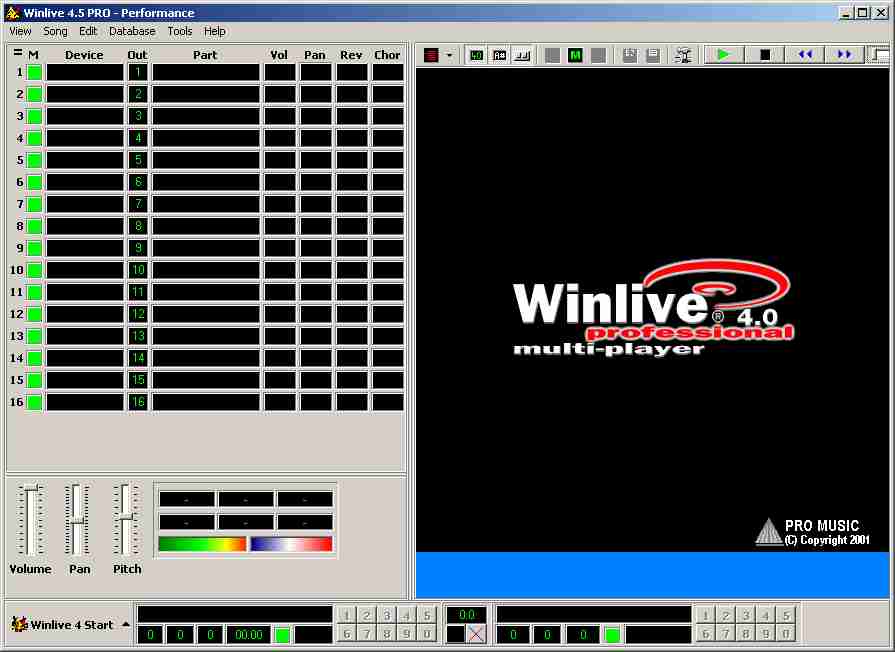Start playback with the green Play button
The width and height of the screenshot is (895, 652).
[724, 55]
